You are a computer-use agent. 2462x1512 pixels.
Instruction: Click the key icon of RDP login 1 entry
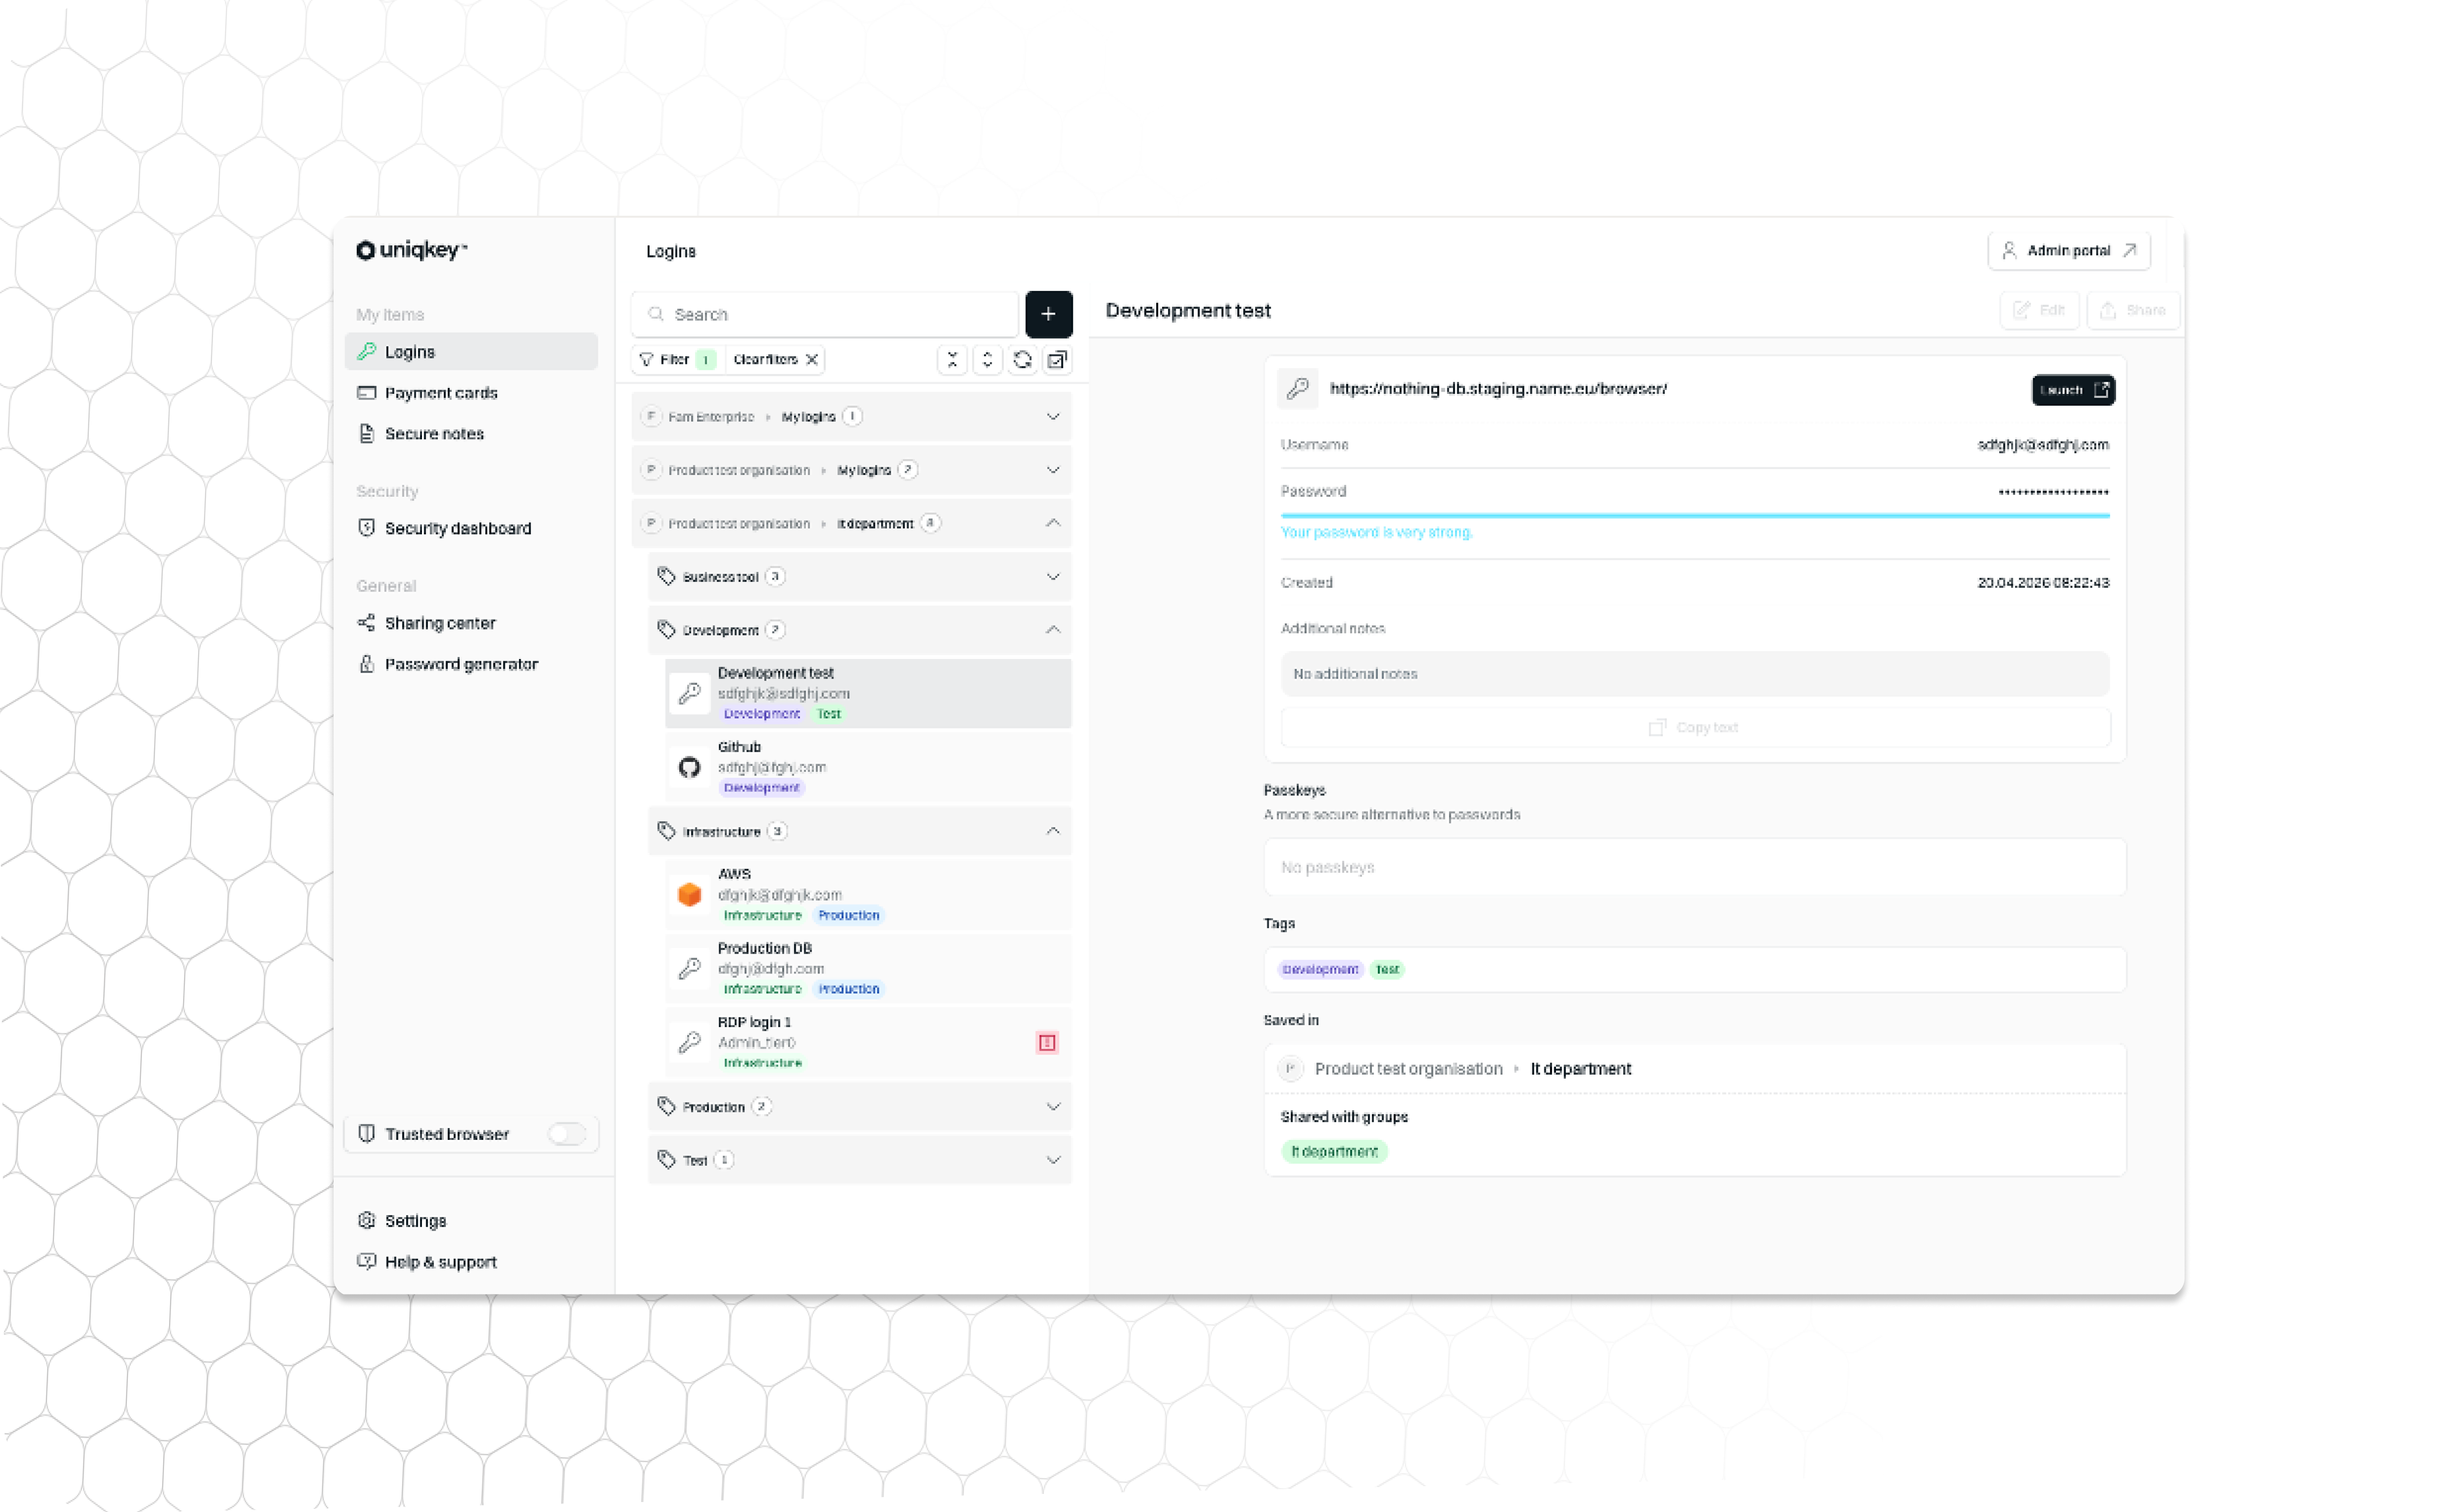tap(689, 1042)
